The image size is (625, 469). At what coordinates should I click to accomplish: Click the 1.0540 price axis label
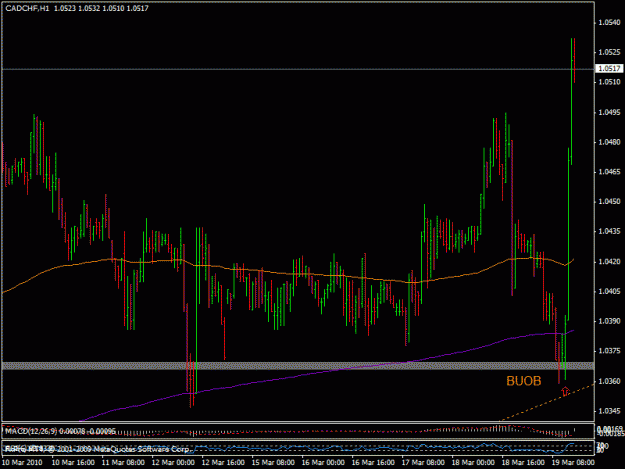(609, 23)
